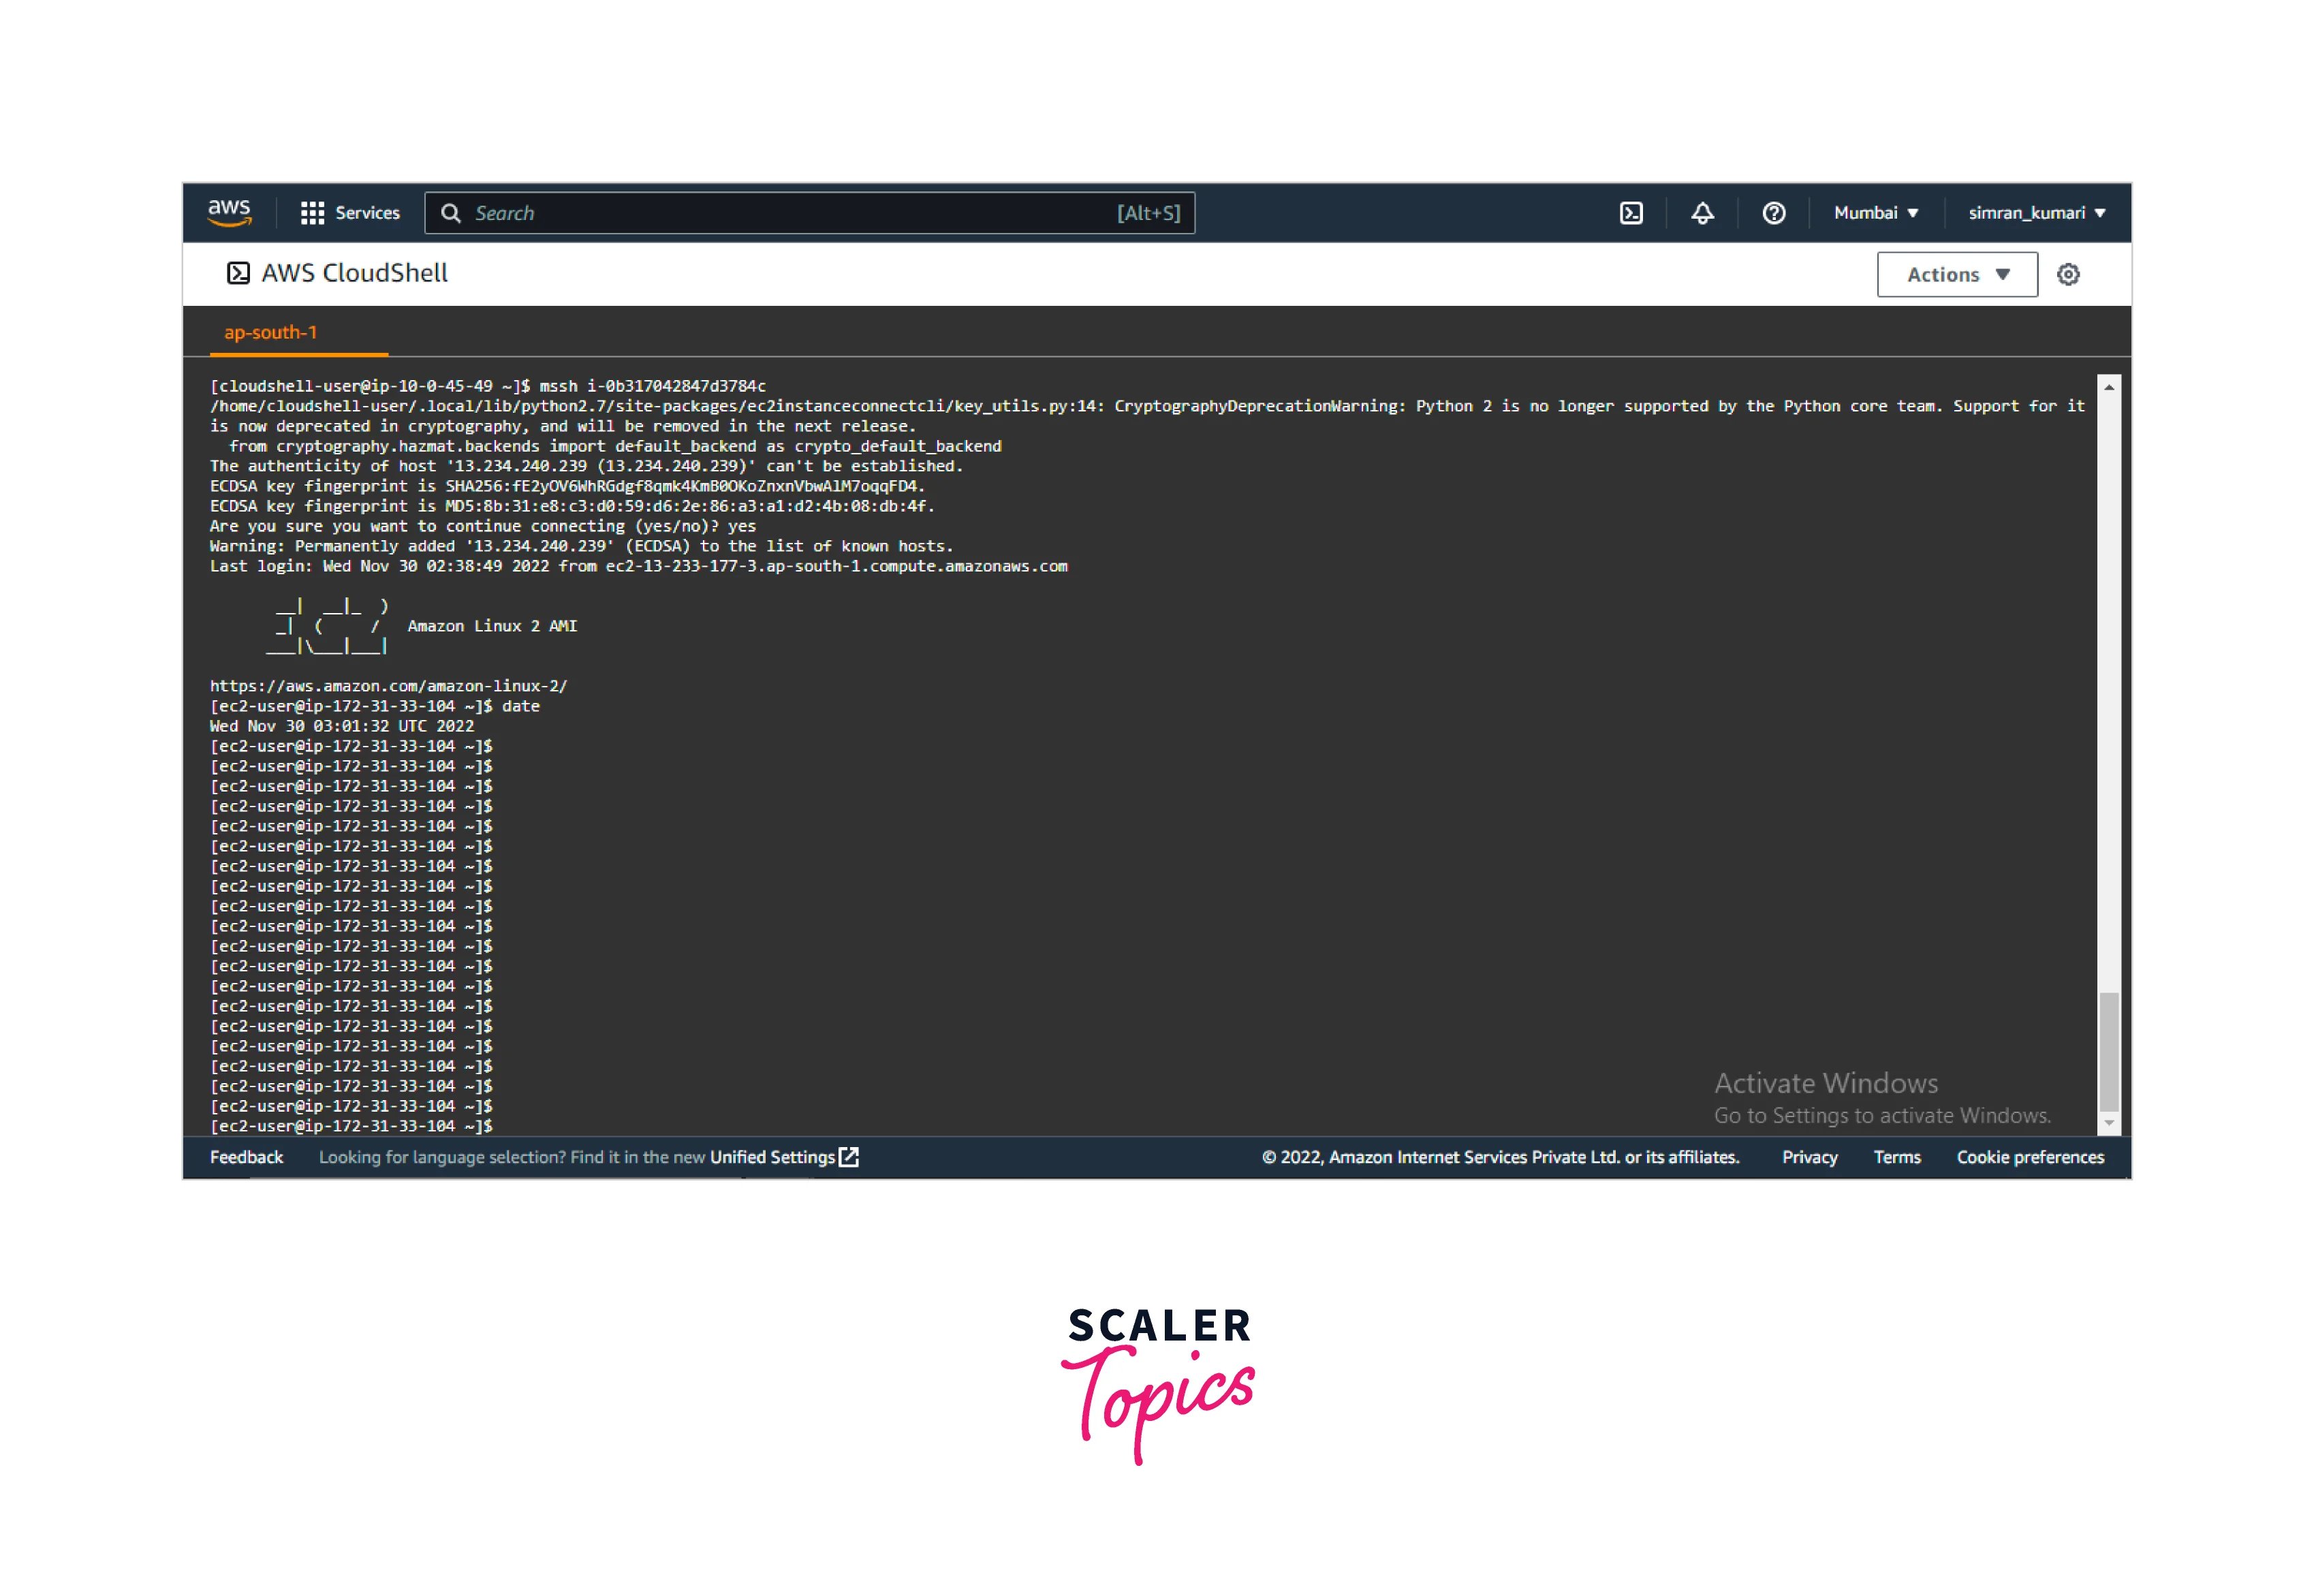Open the help question mark icon
Viewport: 2316px width, 1596px height.
coord(1773,213)
